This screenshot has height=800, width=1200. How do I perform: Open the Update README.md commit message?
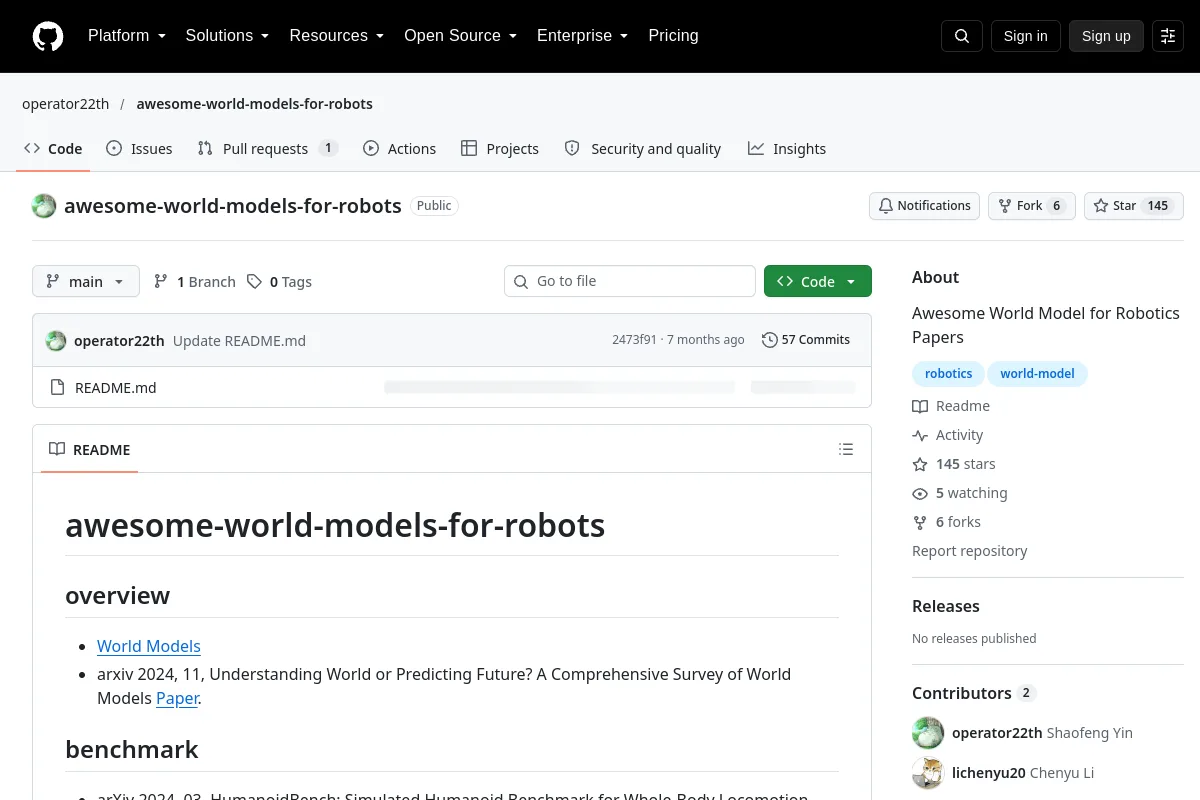(239, 341)
